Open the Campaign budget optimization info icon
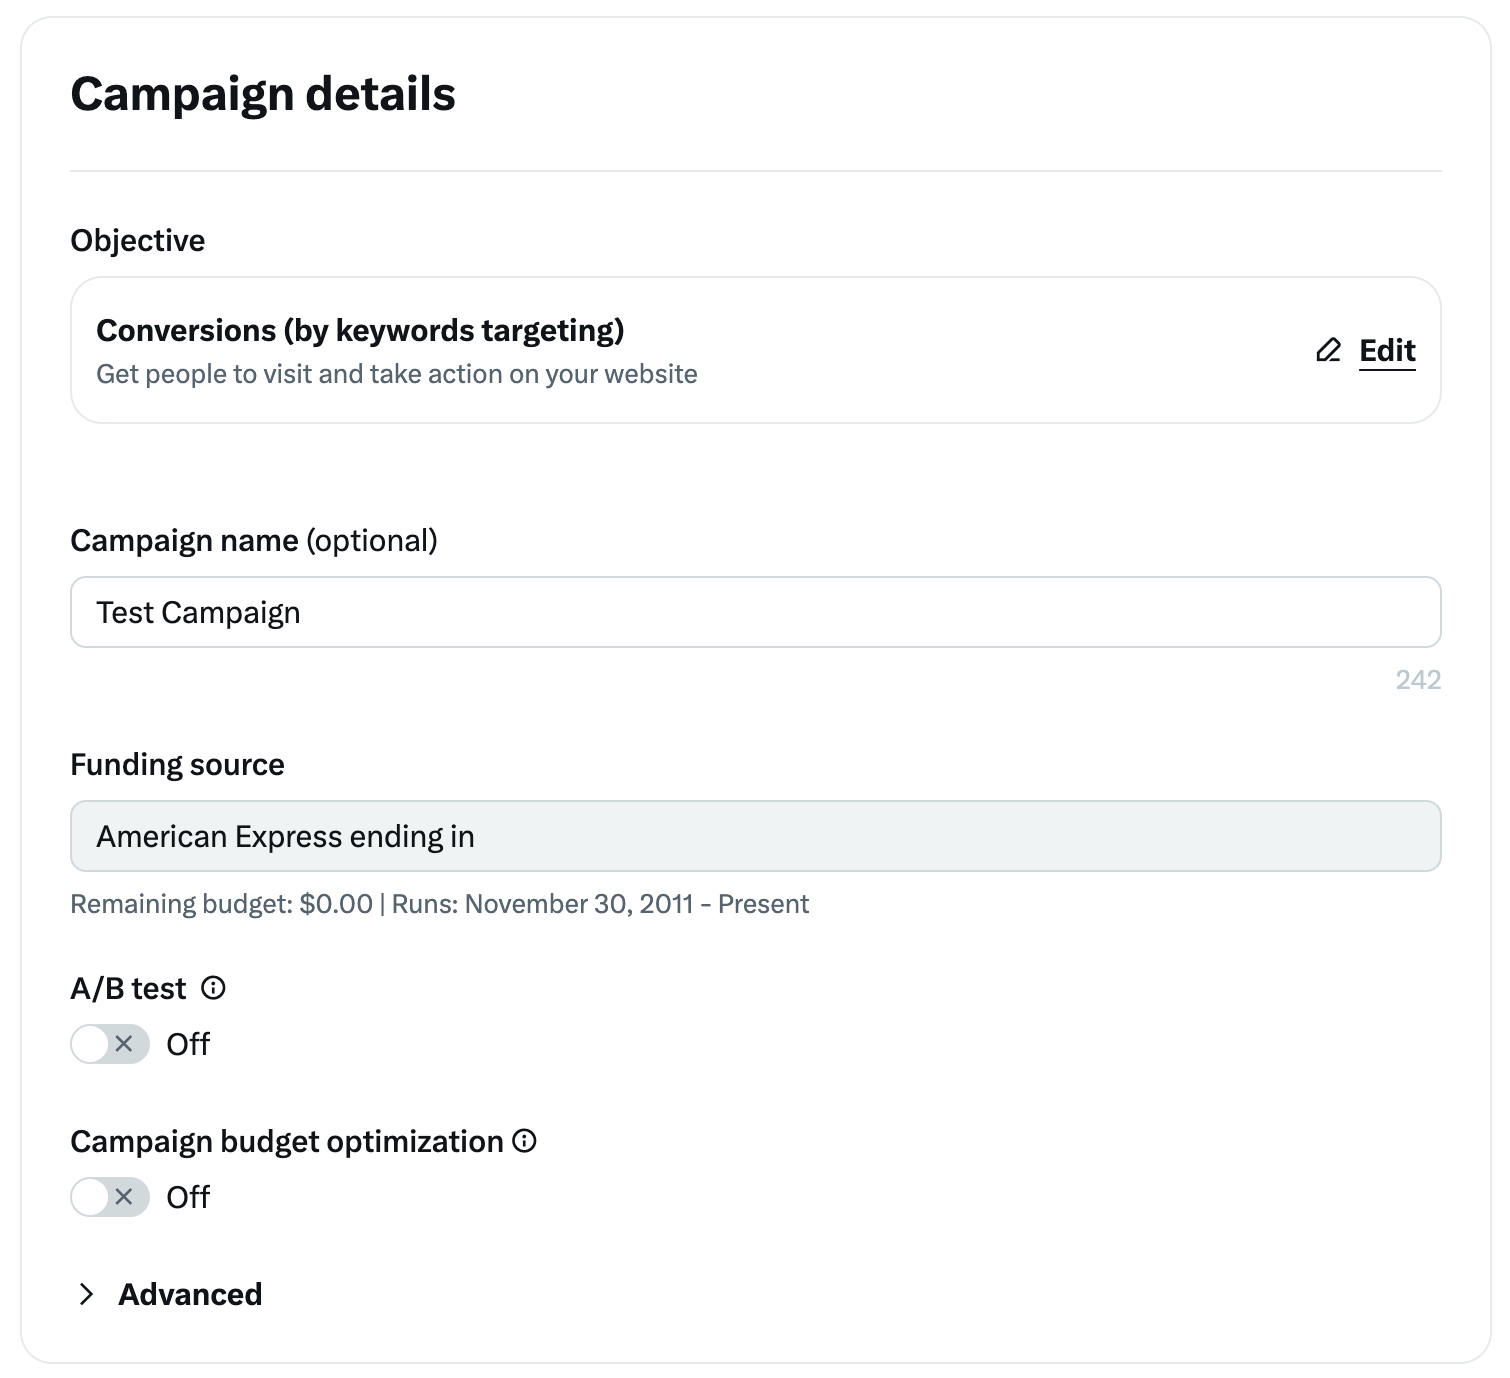Screen dimensions: 1510x1378 [x=524, y=1141]
